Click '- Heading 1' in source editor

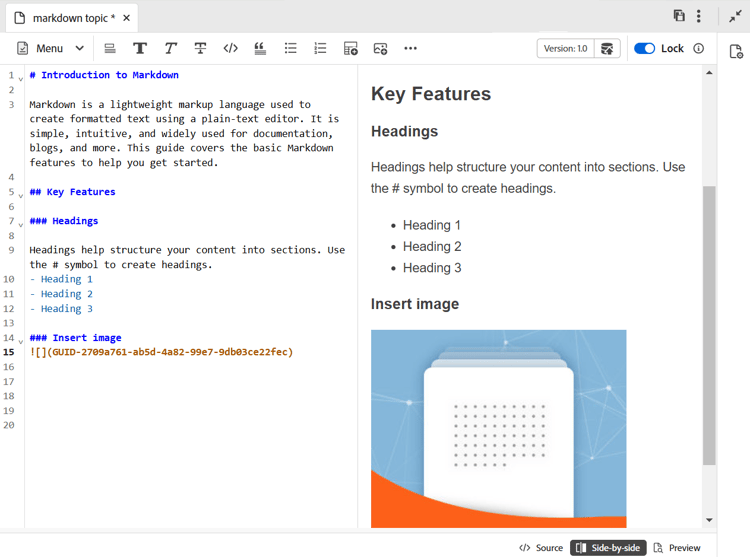point(61,279)
